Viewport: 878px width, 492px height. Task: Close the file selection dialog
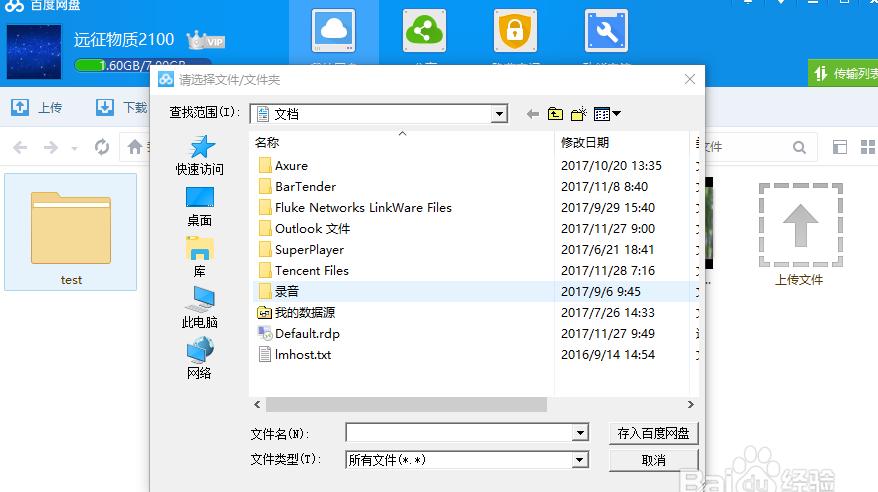pos(690,79)
